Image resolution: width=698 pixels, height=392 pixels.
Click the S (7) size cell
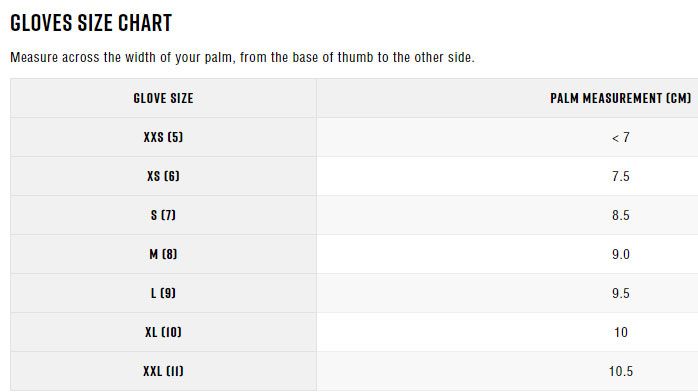click(163, 215)
